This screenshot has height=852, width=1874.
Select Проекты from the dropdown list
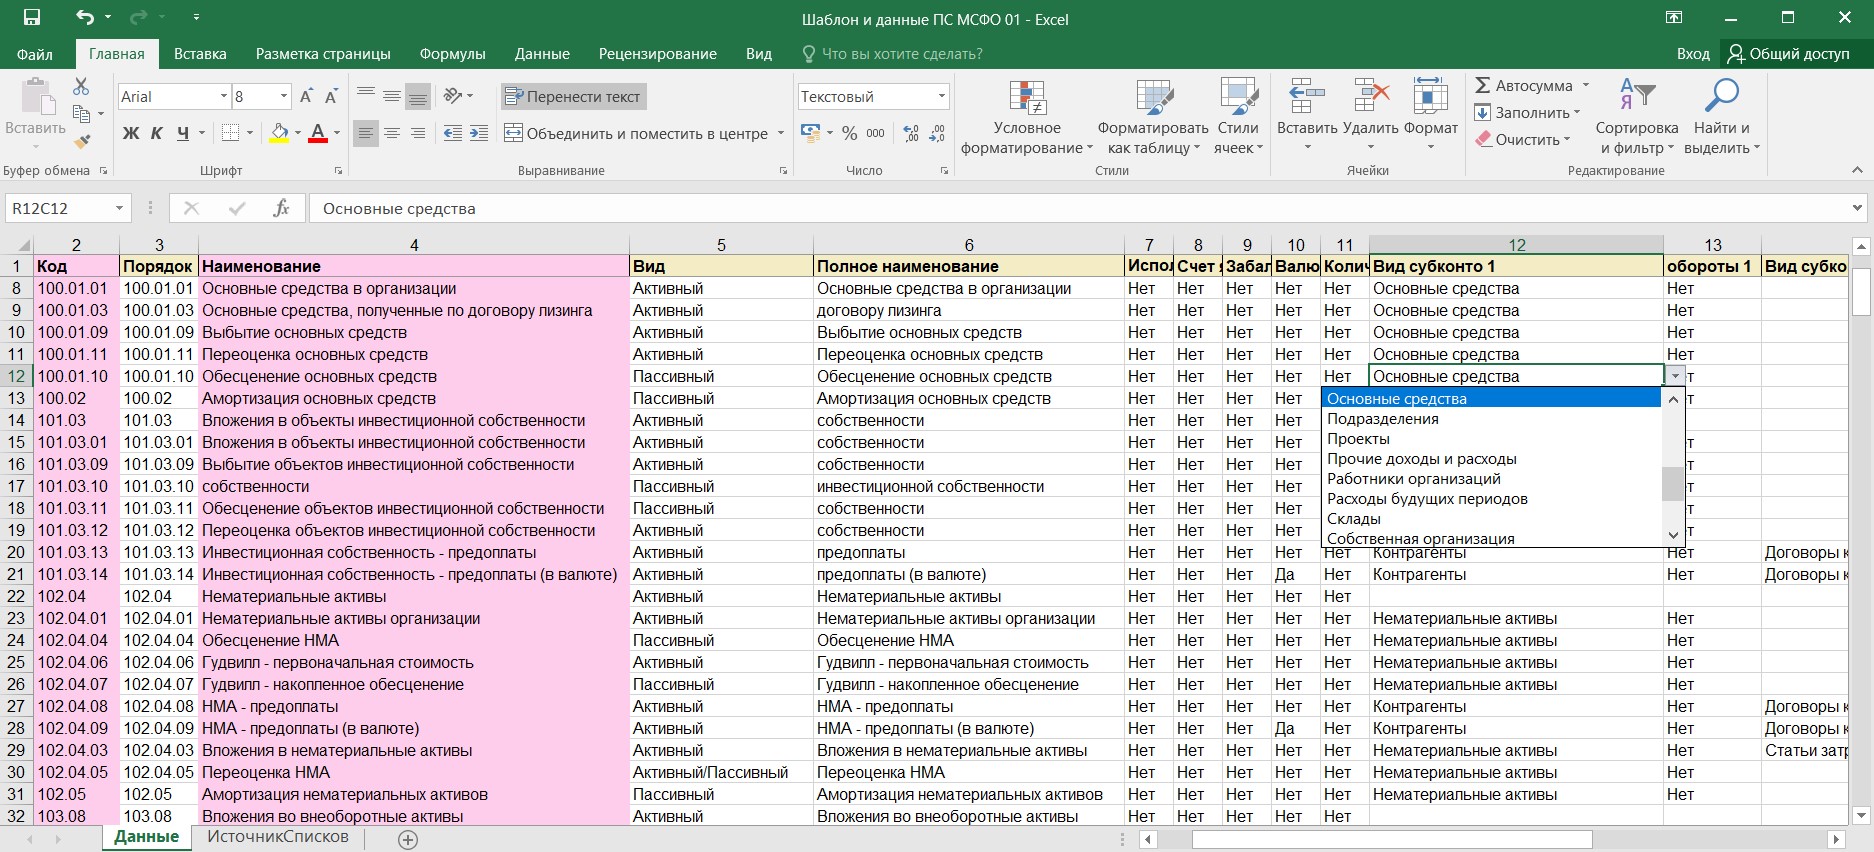[1358, 439]
